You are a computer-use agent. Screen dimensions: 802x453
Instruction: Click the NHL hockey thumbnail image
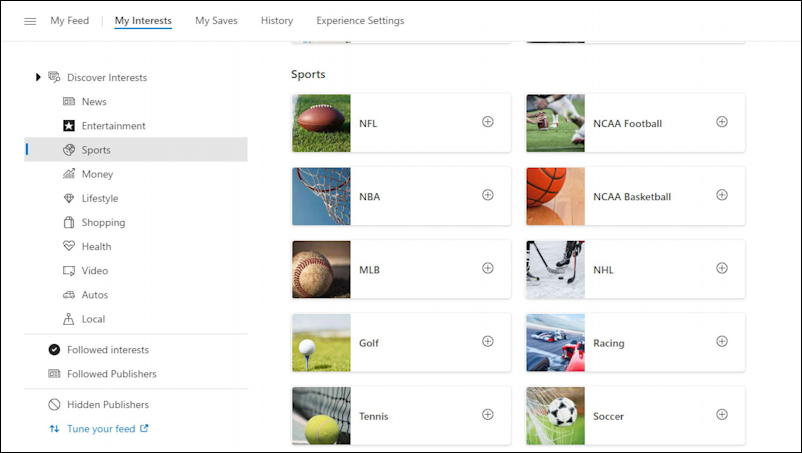555,269
